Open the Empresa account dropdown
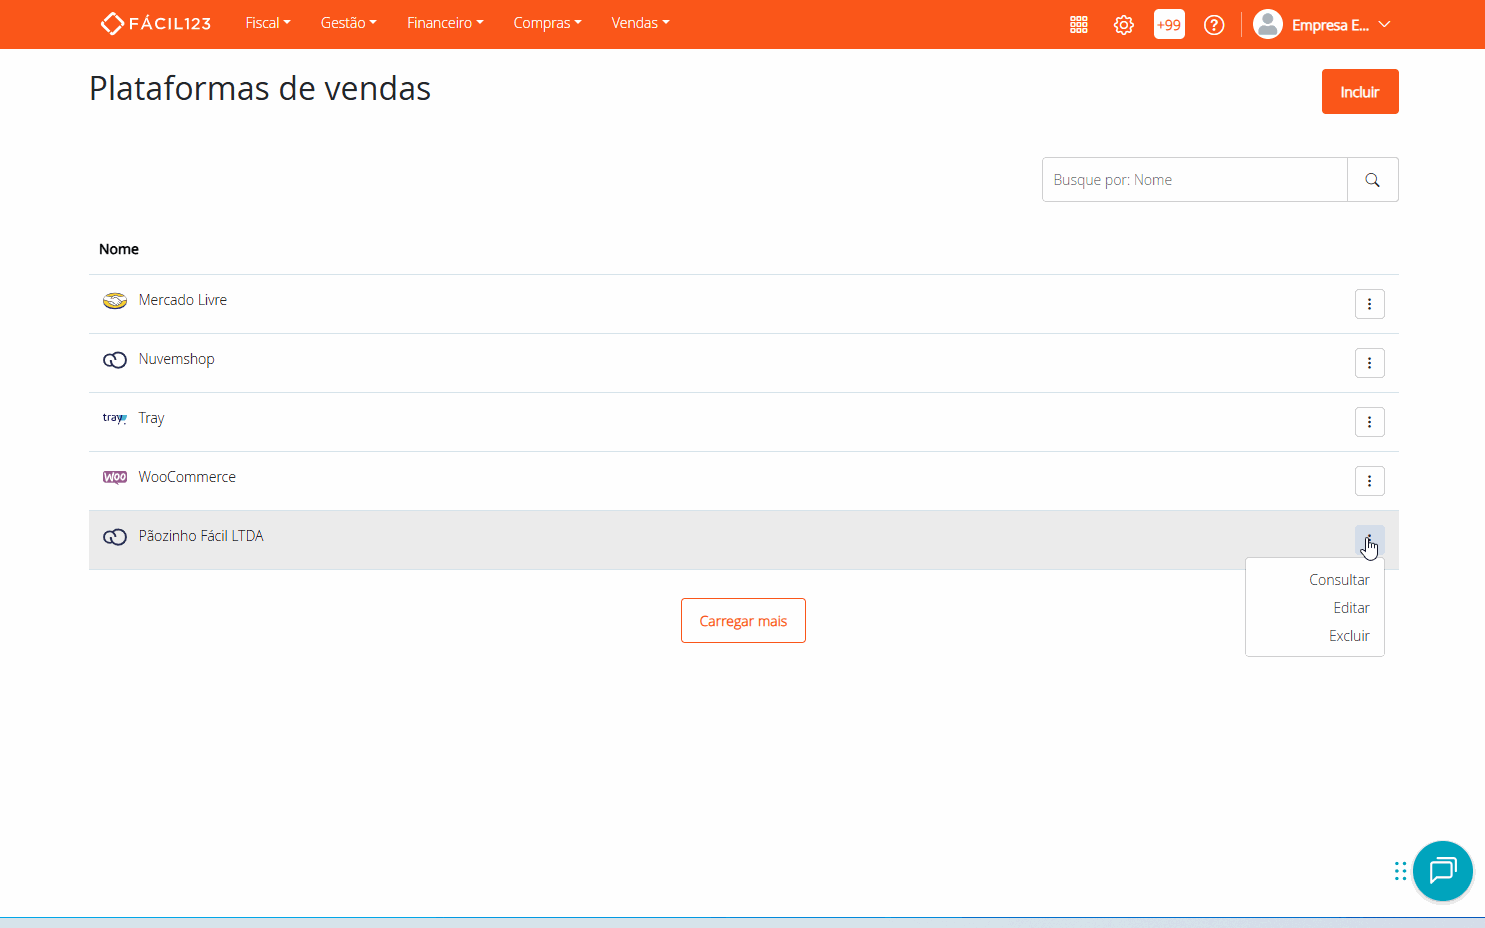 [x=1322, y=25]
